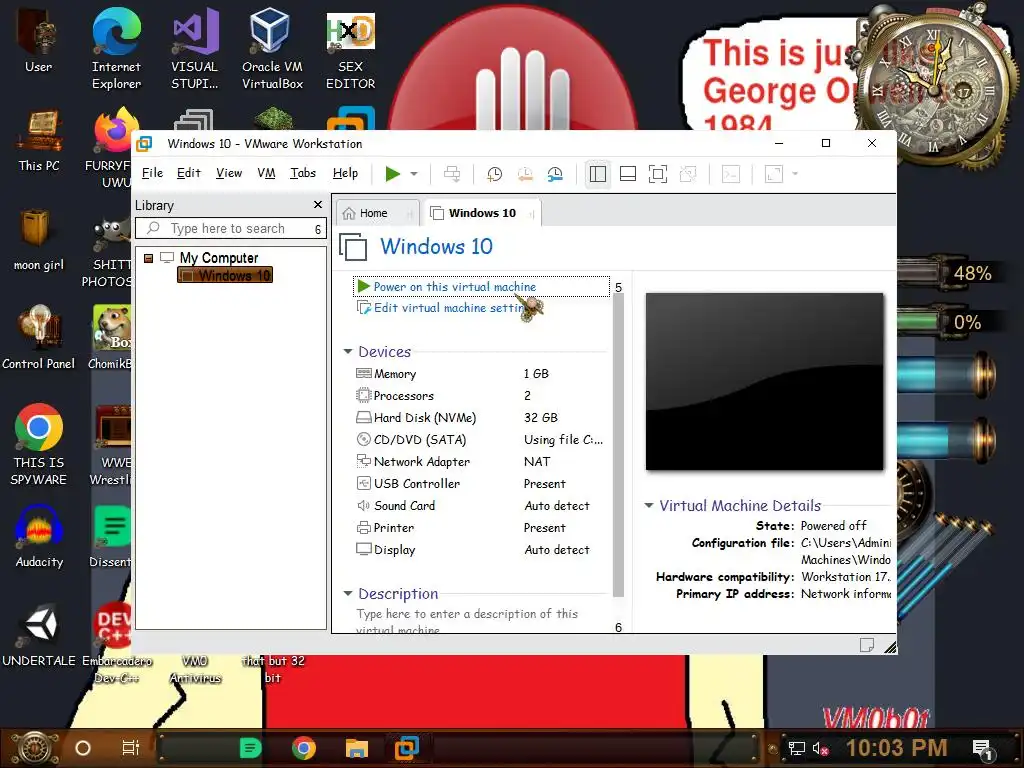This screenshot has height=768, width=1024.
Task: Select the SEX EDITOR HxD desktop icon
Action: pyautogui.click(x=351, y=50)
